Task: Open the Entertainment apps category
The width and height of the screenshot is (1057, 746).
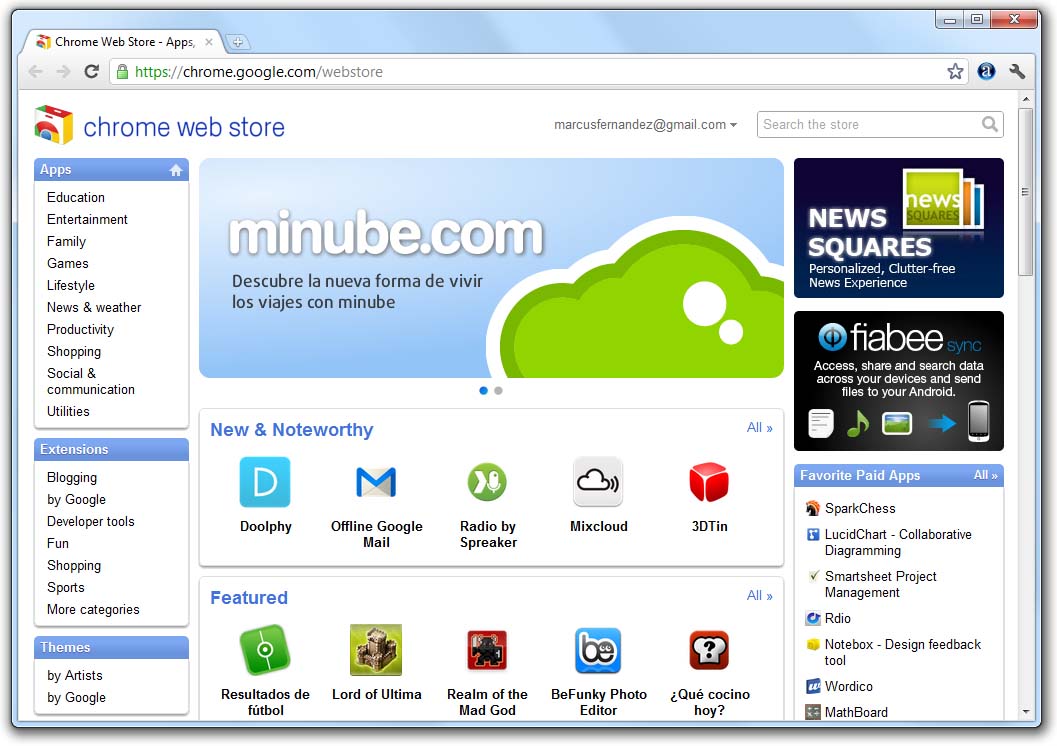Action: tap(87, 220)
